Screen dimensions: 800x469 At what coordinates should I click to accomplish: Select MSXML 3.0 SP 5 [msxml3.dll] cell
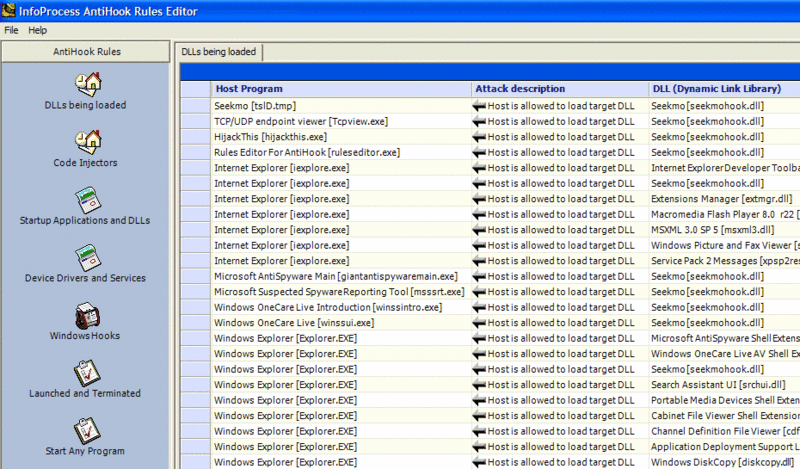724,230
